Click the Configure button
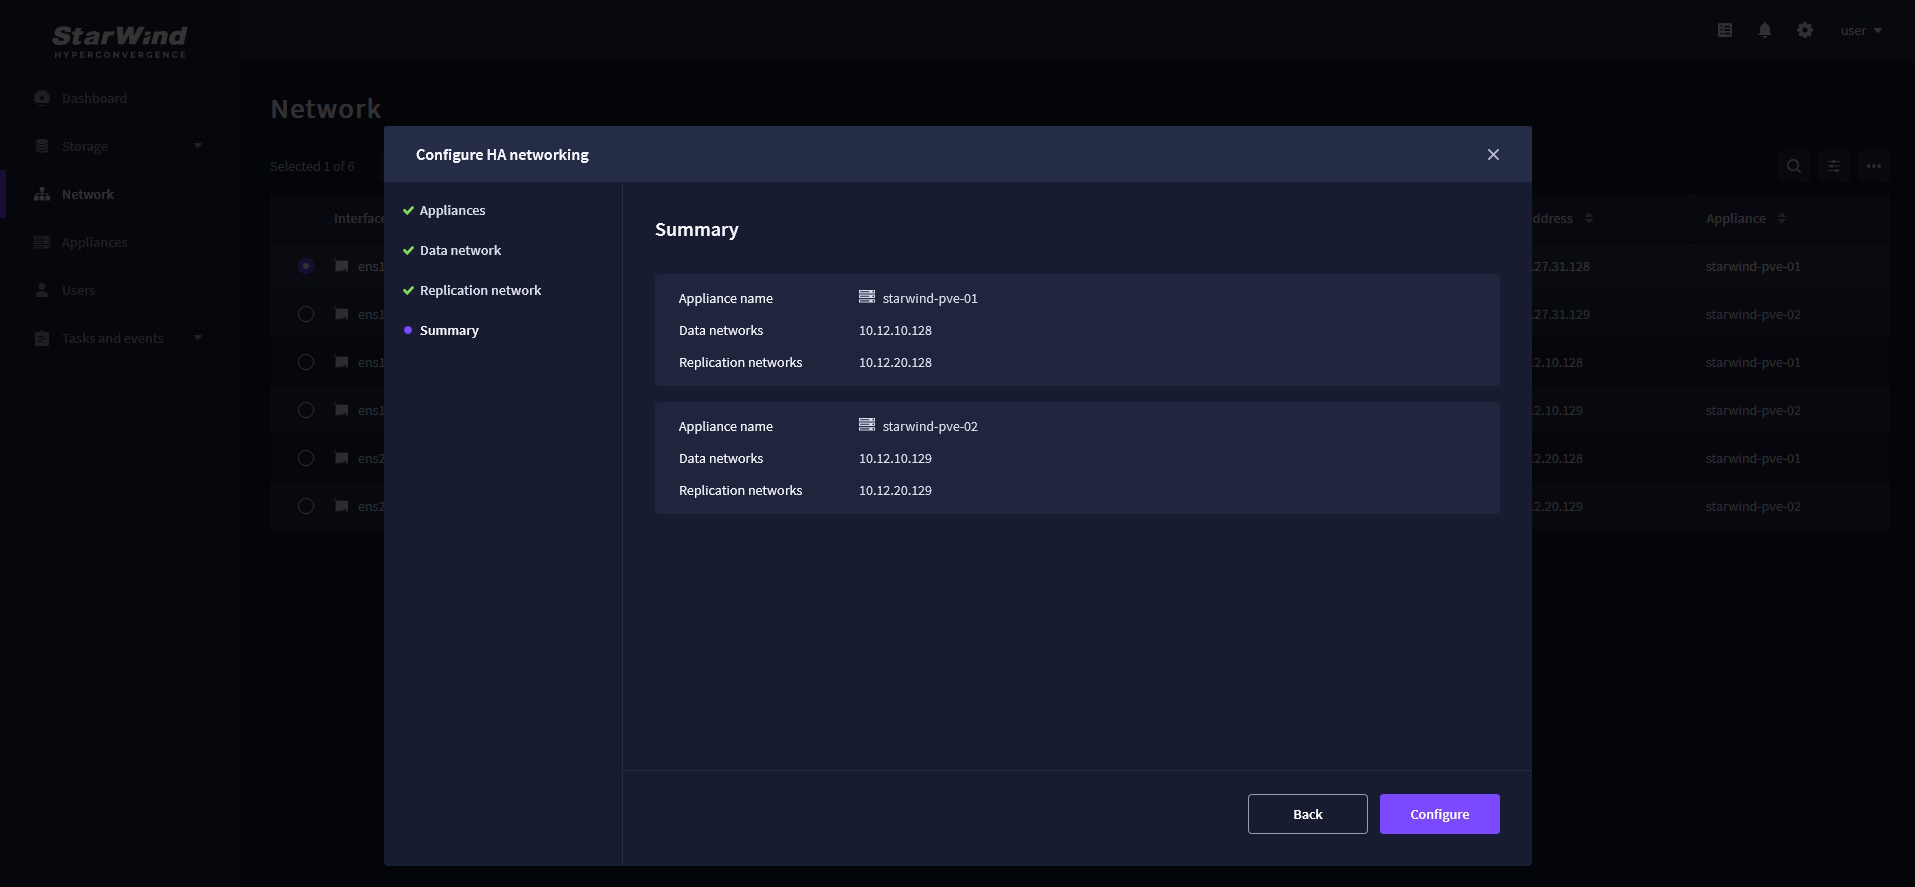The image size is (1915, 887). [1439, 814]
